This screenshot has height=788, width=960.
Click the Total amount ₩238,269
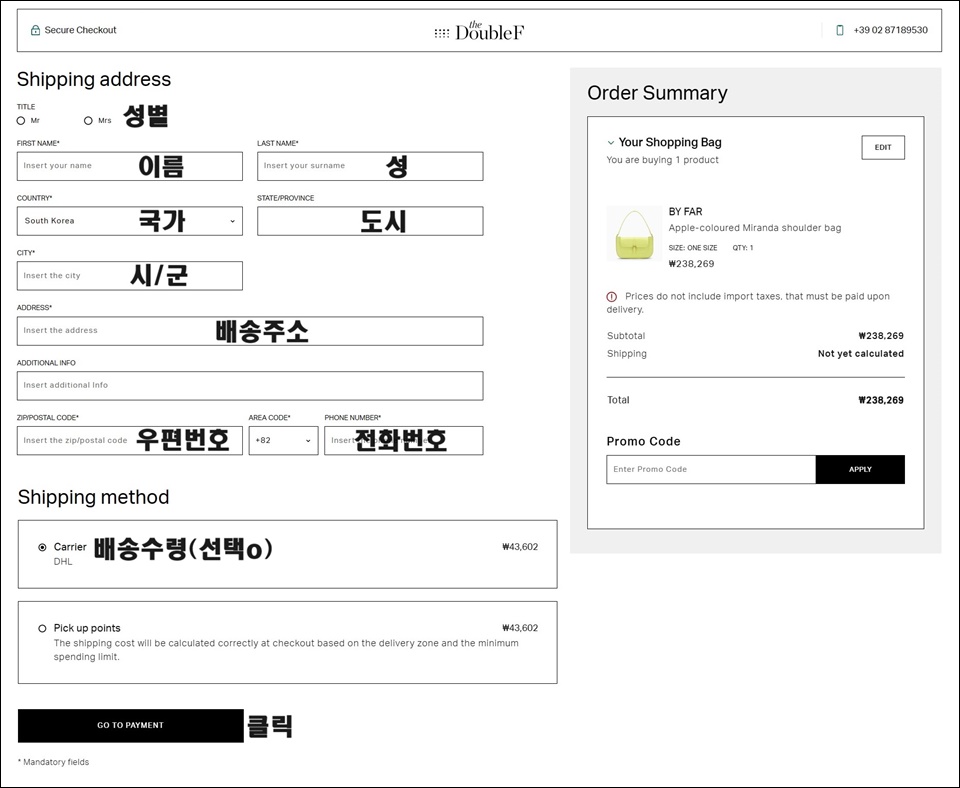[x=881, y=400]
